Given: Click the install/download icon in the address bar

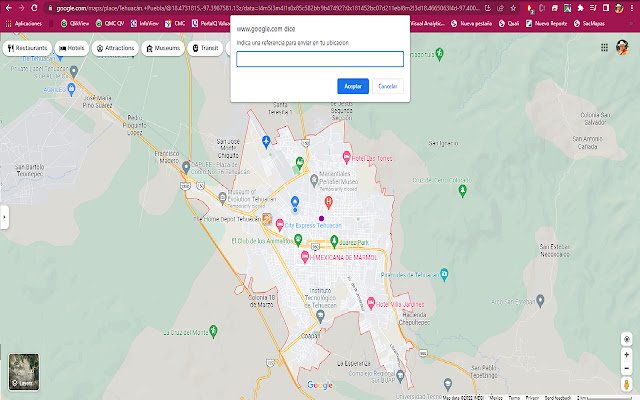Looking at the screenshot, I should [488, 8].
